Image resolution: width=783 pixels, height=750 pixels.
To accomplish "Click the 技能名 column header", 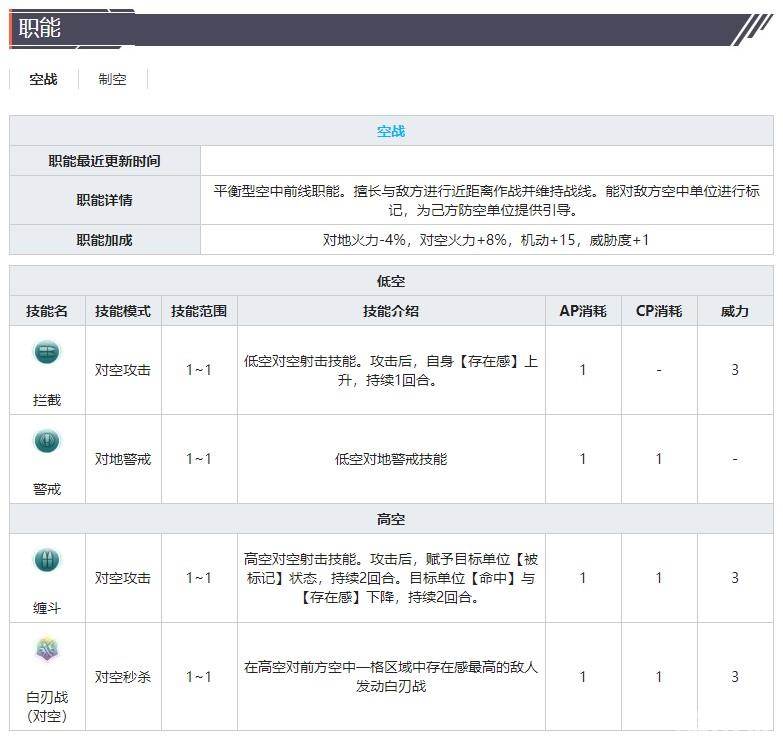I will click(47, 311).
